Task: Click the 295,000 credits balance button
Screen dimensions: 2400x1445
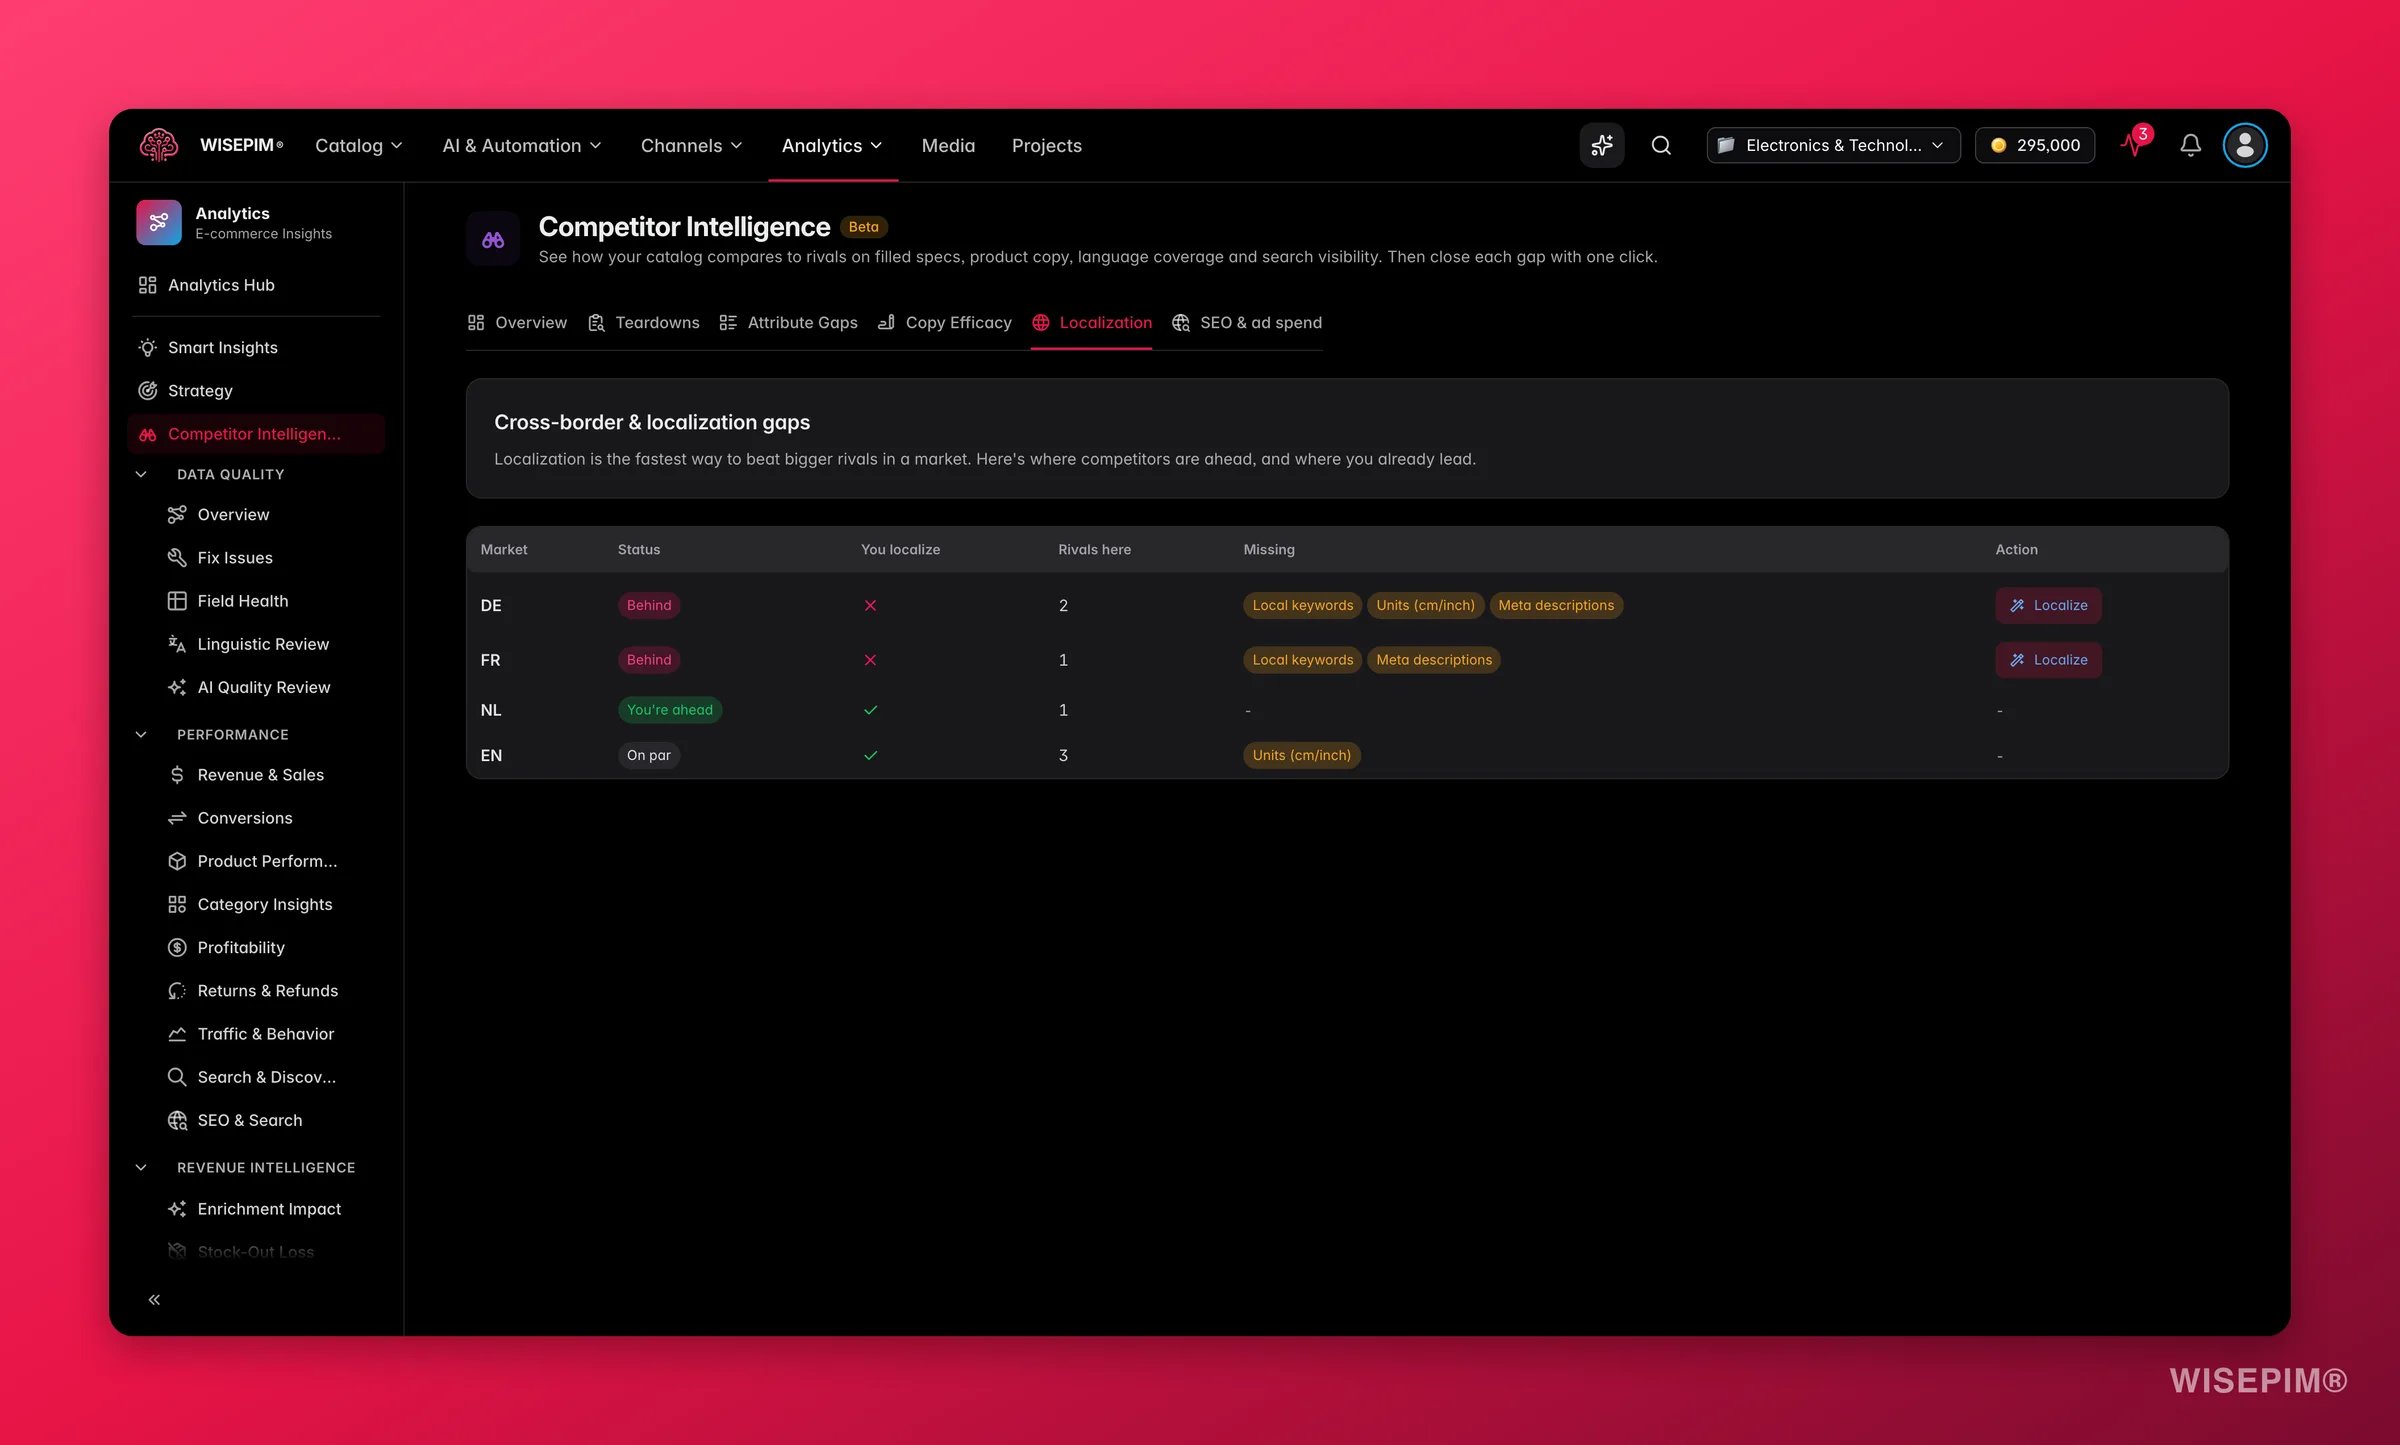Action: (2035, 145)
